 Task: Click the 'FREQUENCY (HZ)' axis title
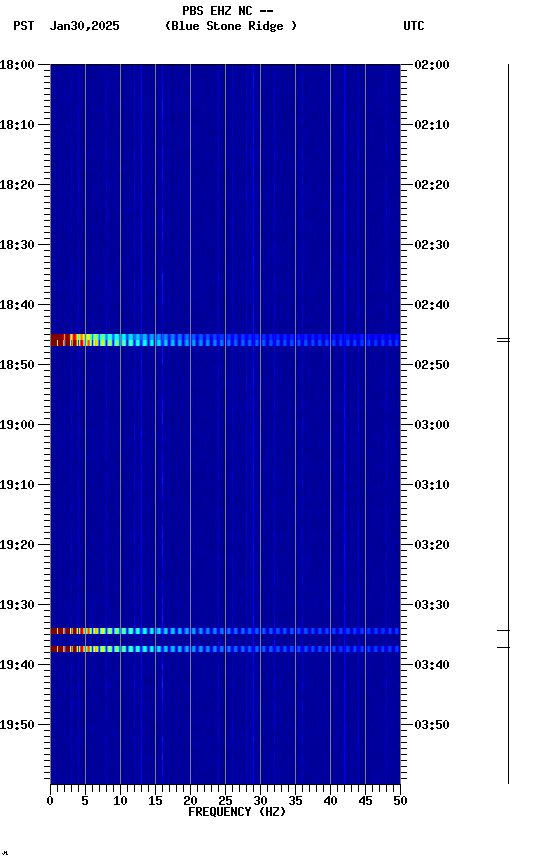[x=237, y=813]
